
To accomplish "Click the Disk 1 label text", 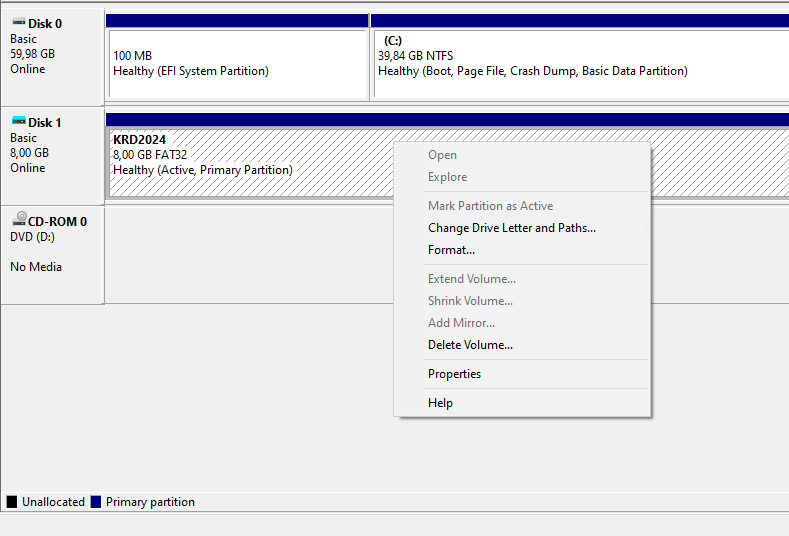I will pos(45,123).
